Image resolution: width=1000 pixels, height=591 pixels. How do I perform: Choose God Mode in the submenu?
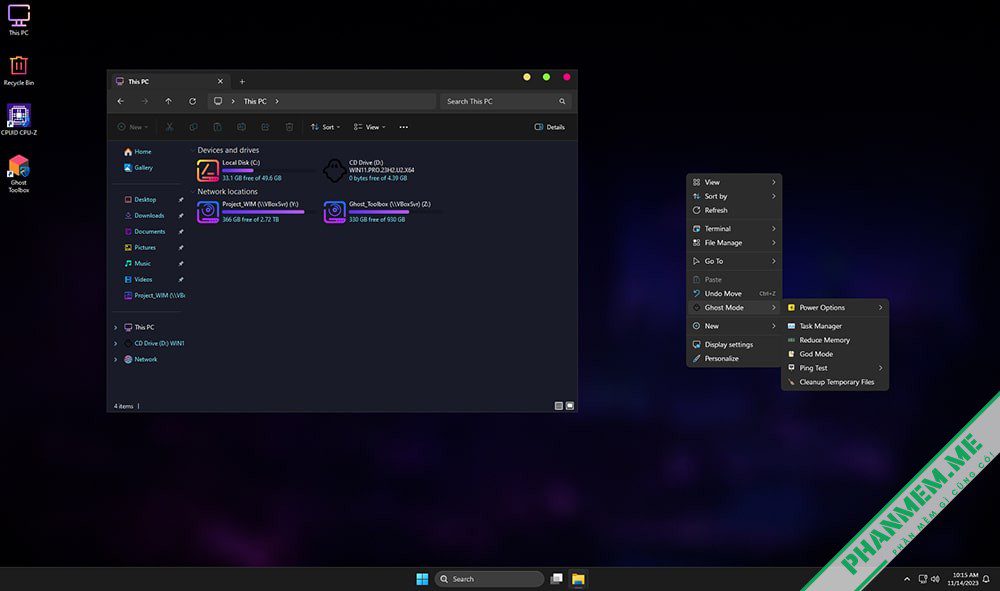[835, 354]
